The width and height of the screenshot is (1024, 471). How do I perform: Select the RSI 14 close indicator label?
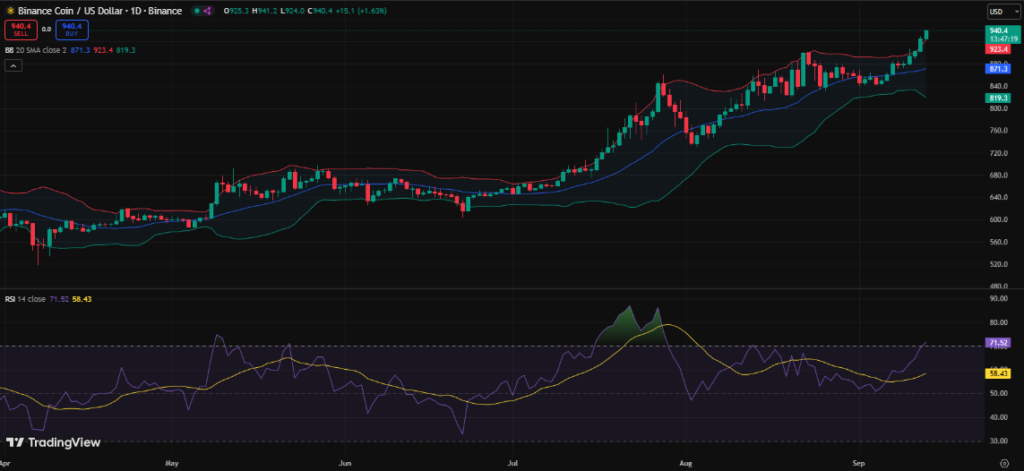(26, 299)
